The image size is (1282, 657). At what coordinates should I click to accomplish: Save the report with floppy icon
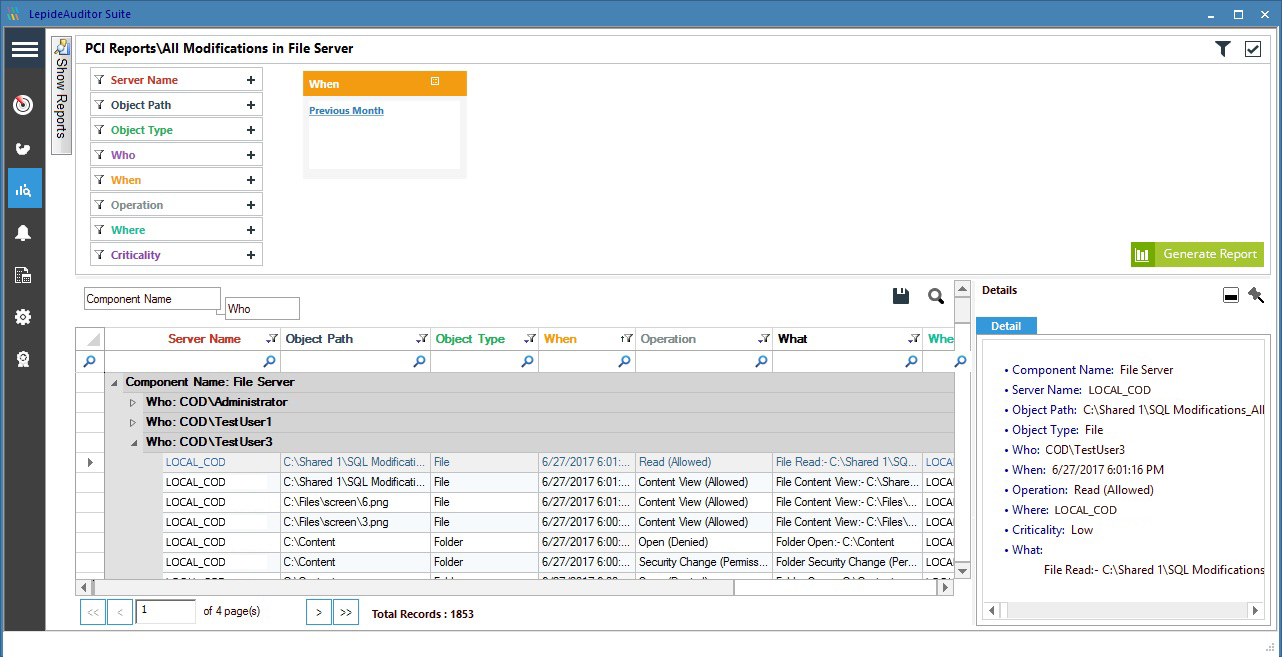[x=901, y=296]
